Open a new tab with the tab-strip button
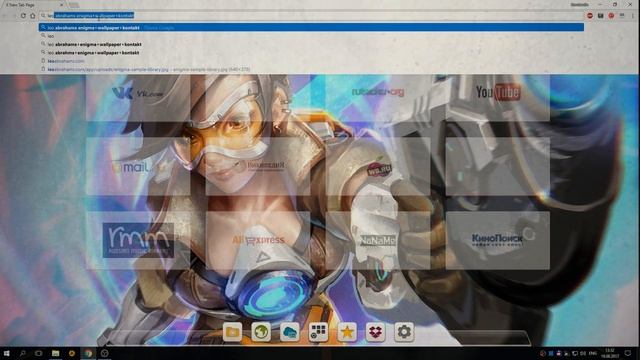This screenshot has height=360, width=640. point(73,5)
